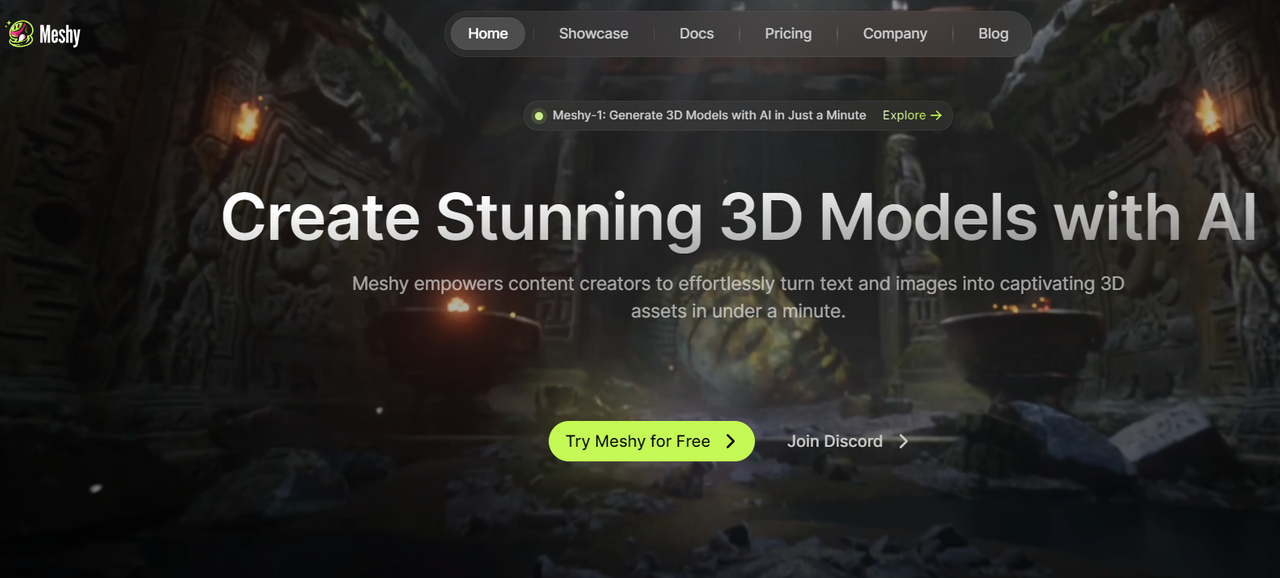The image size is (1280, 578).
Task: Click the green status dot in banner
Action: click(x=539, y=116)
